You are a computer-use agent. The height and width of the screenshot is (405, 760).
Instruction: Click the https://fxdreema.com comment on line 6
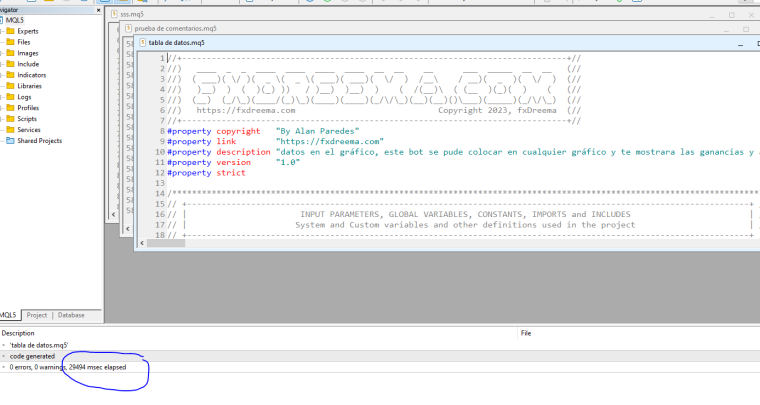click(246, 110)
